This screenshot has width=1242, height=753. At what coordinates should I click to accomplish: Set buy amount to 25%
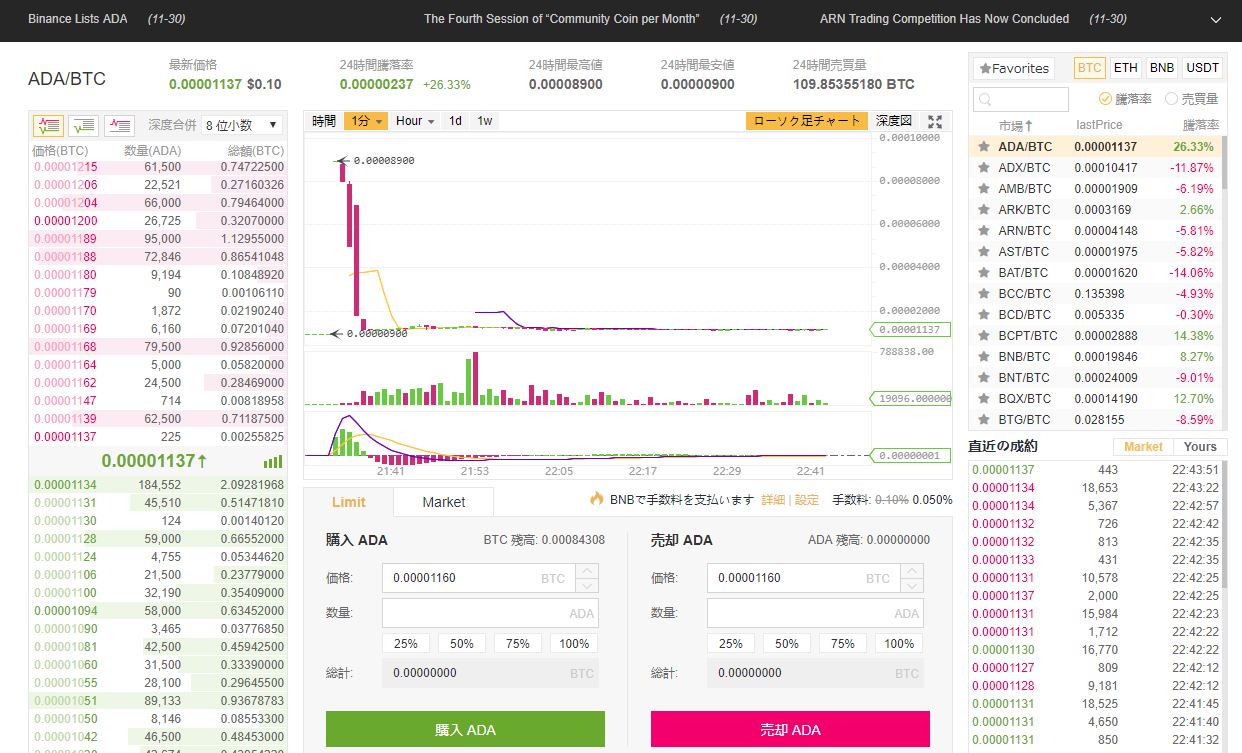[406, 644]
